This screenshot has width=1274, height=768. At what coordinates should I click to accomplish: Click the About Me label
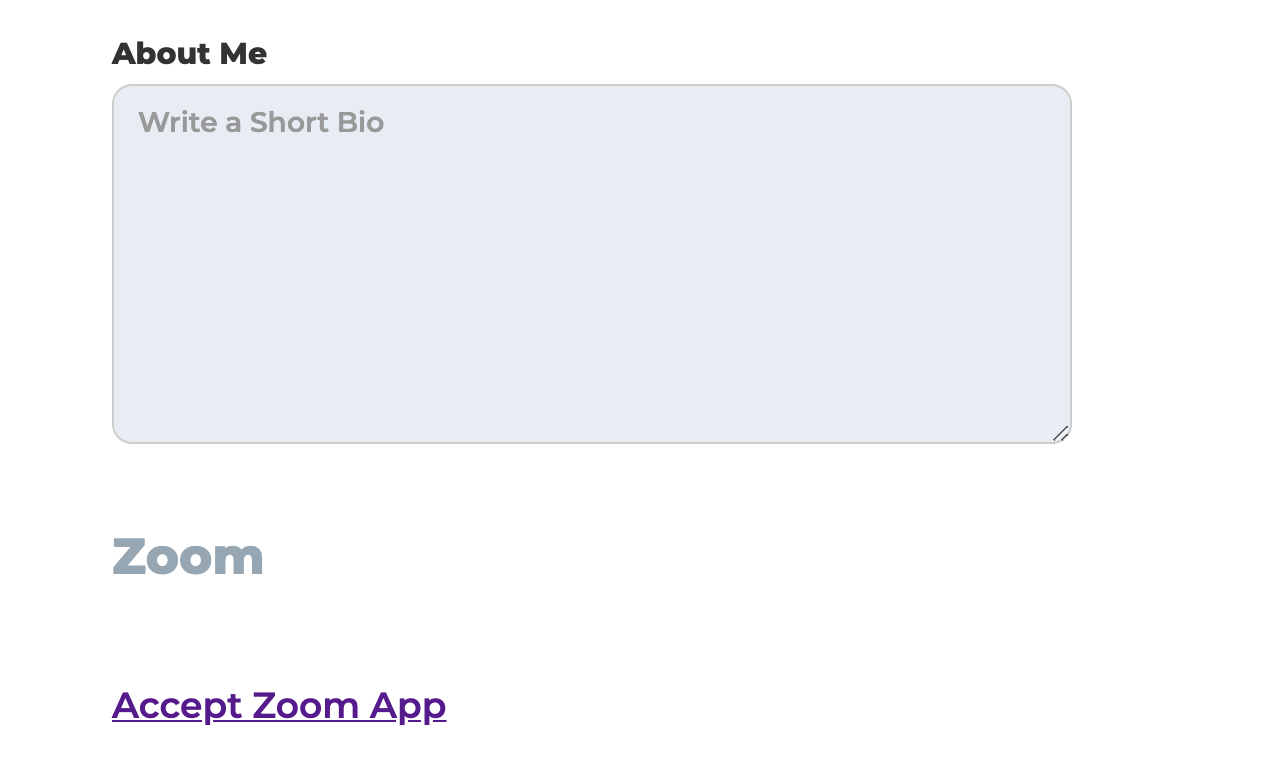(189, 54)
